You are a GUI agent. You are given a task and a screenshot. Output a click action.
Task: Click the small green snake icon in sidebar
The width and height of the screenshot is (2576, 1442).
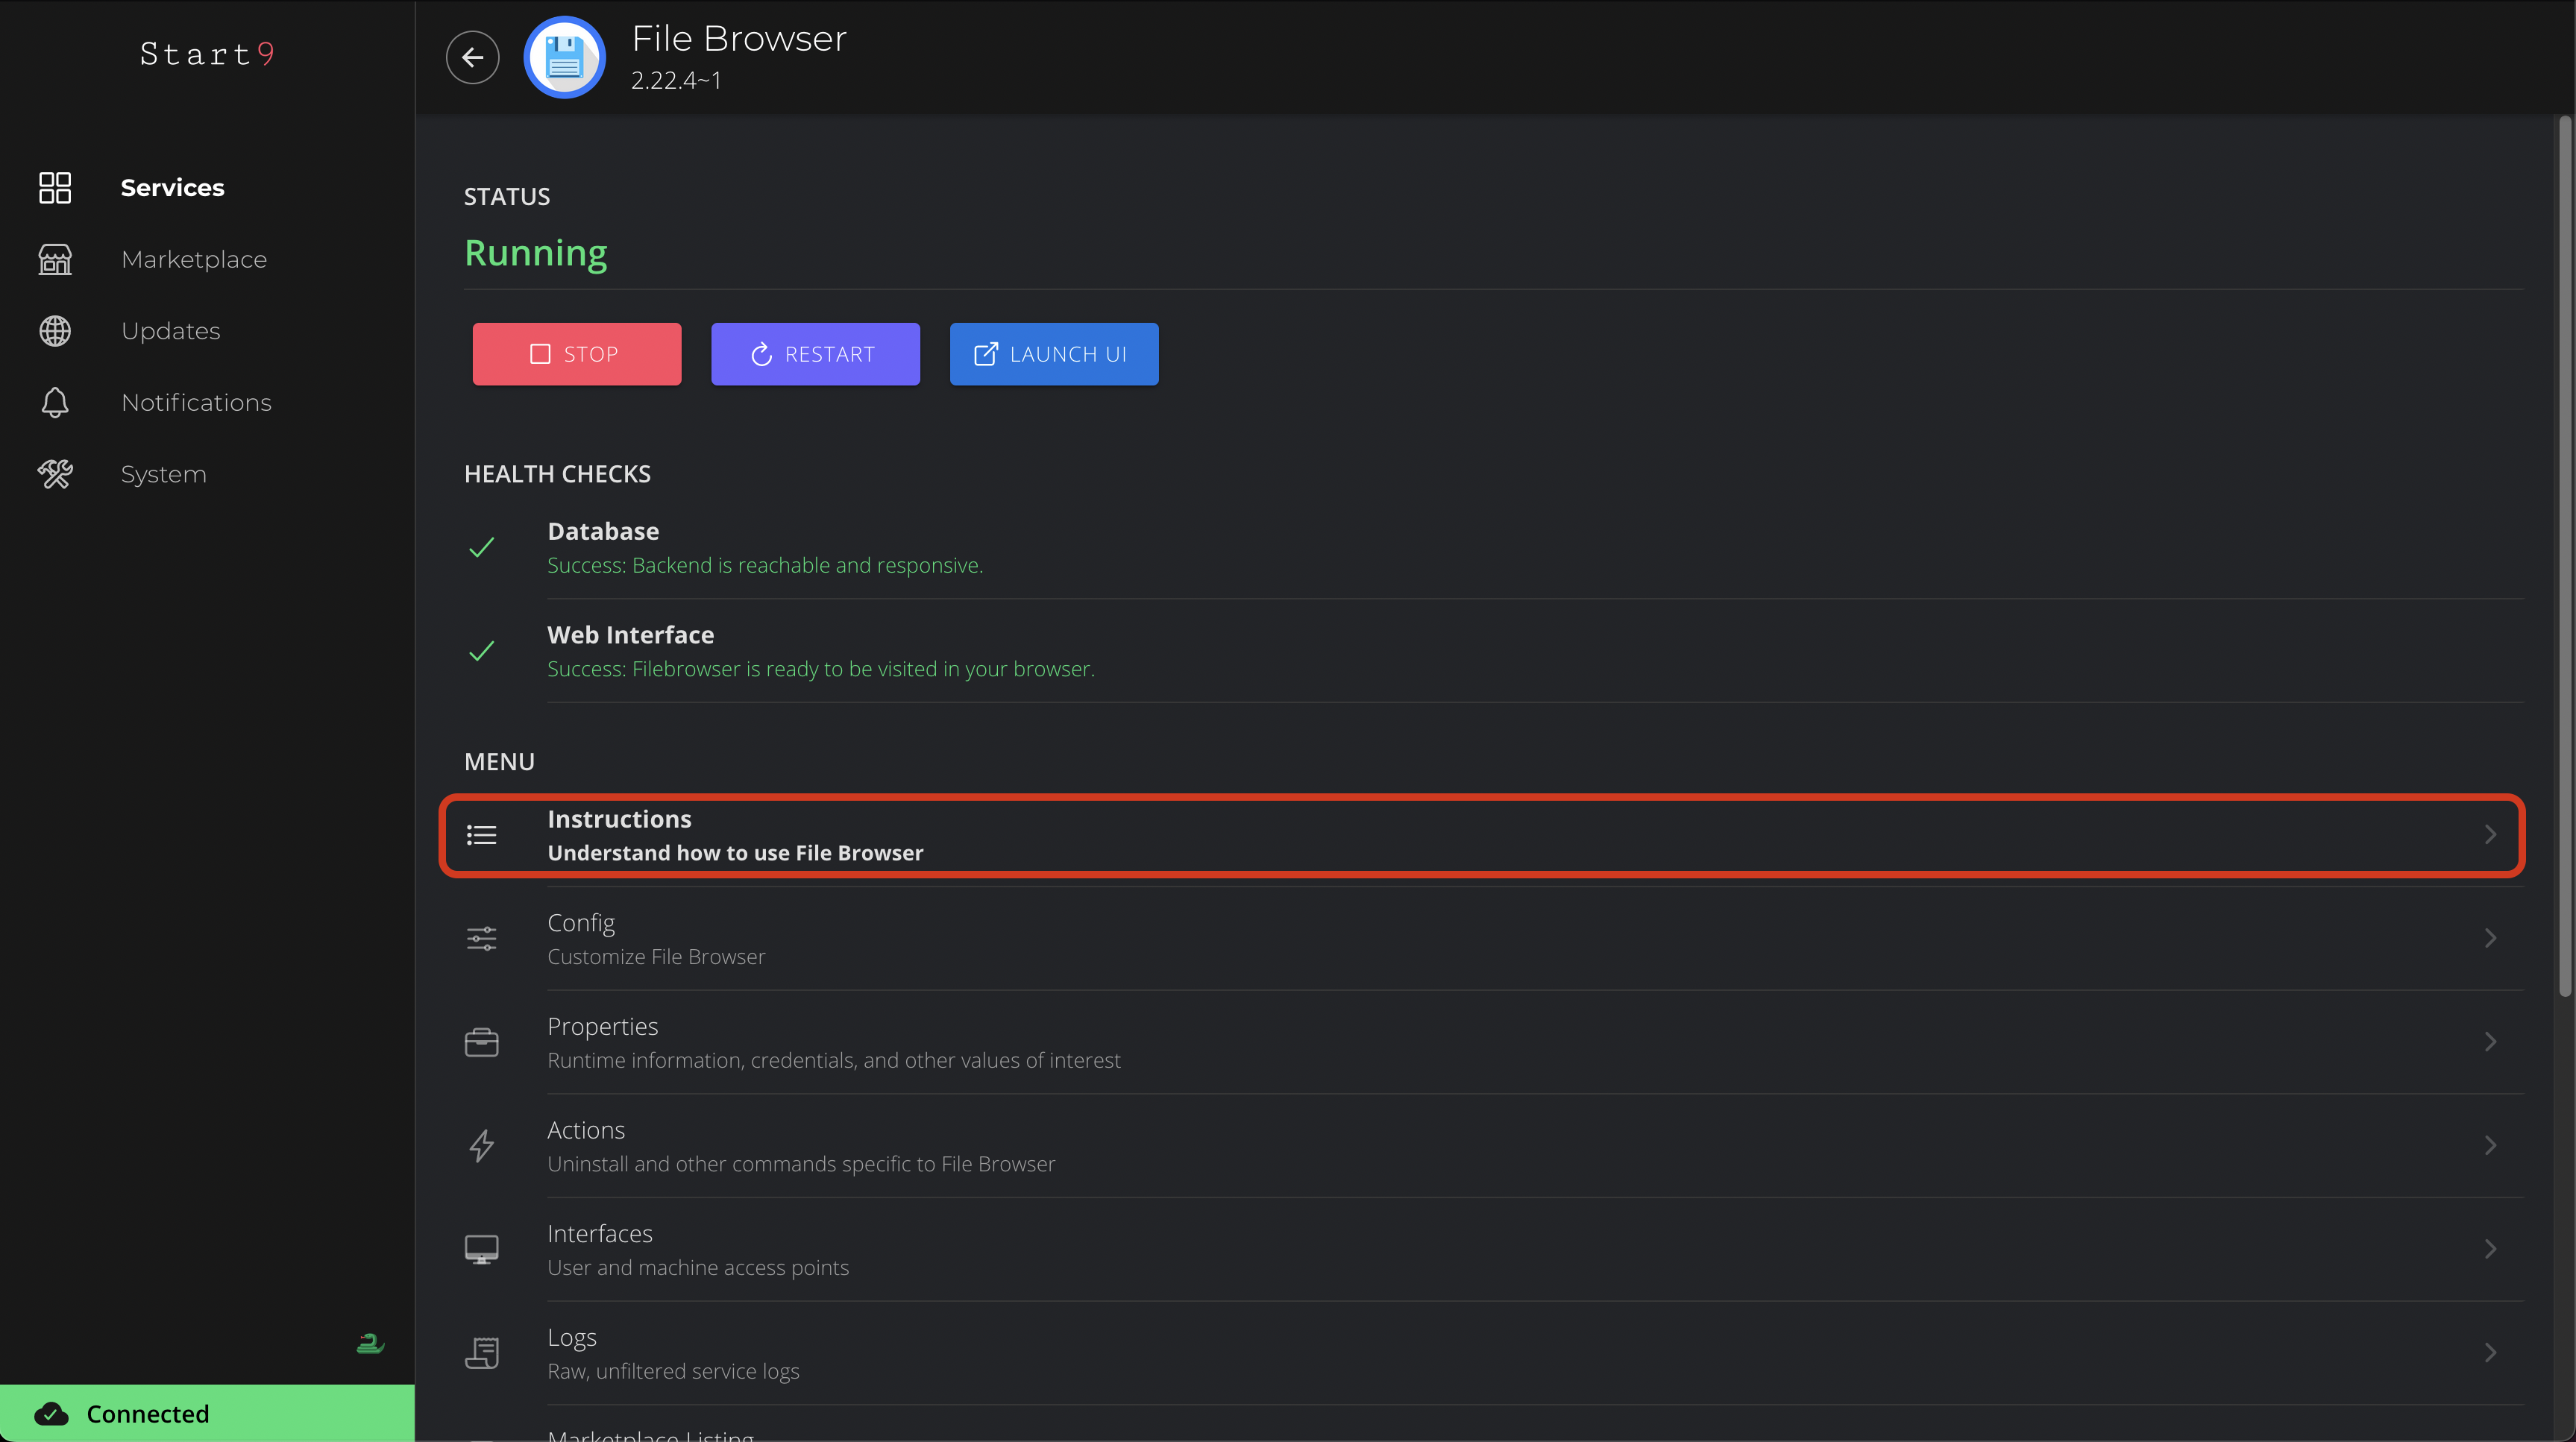pyautogui.click(x=370, y=1344)
